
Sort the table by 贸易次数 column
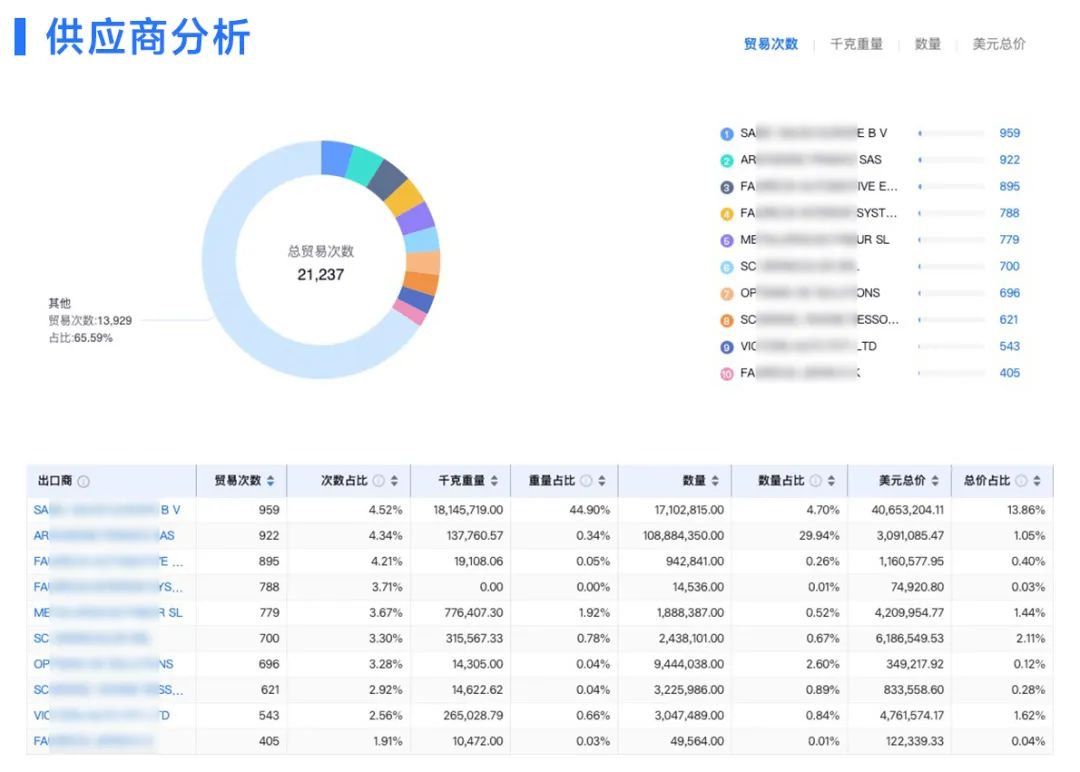pyautogui.click(x=271, y=481)
